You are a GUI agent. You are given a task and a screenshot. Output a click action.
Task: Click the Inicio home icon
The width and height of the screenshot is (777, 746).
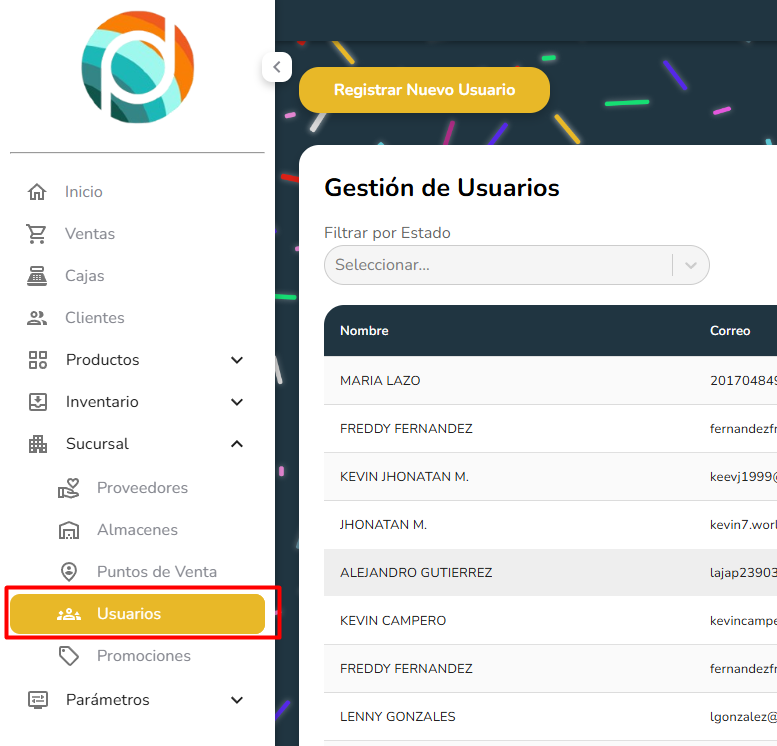(37, 192)
